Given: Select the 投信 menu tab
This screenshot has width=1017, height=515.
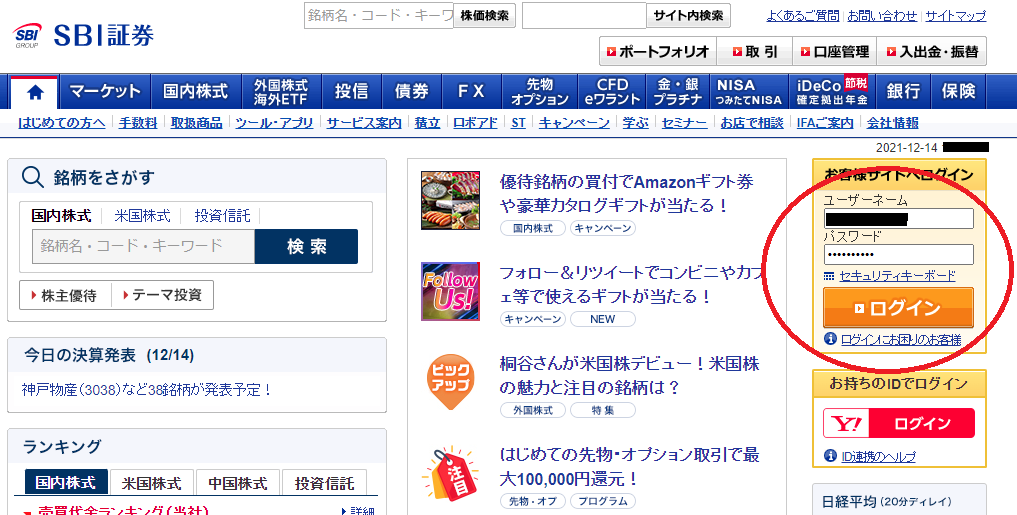Looking at the screenshot, I should click(352, 91).
